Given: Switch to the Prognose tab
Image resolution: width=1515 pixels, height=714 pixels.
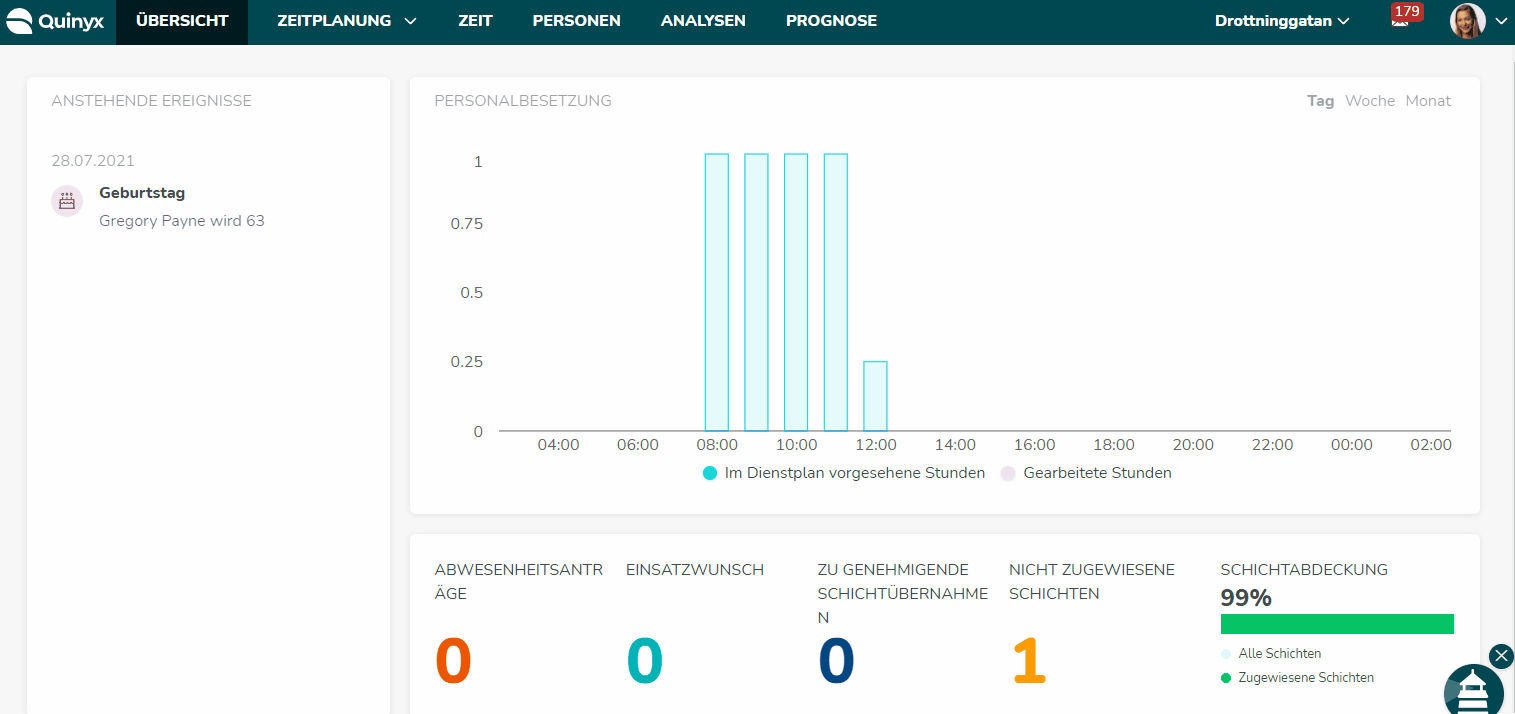Looking at the screenshot, I should (831, 21).
